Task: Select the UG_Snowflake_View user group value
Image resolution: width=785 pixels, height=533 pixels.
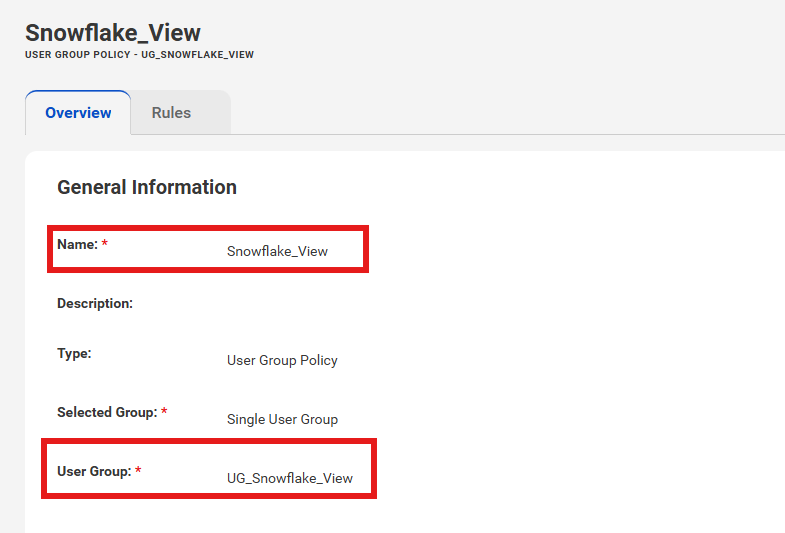Action: coord(290,478)
